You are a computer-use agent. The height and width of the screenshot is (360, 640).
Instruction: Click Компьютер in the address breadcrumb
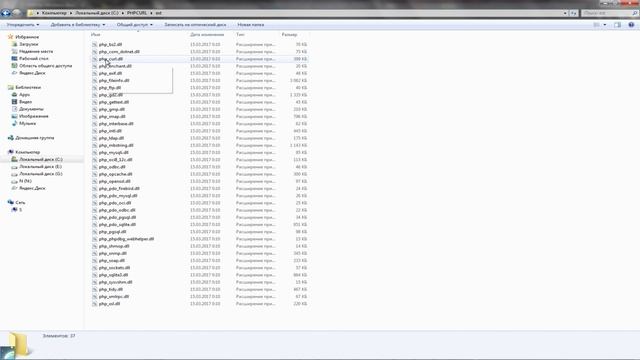pyautogui.click(x=54, y=13)
